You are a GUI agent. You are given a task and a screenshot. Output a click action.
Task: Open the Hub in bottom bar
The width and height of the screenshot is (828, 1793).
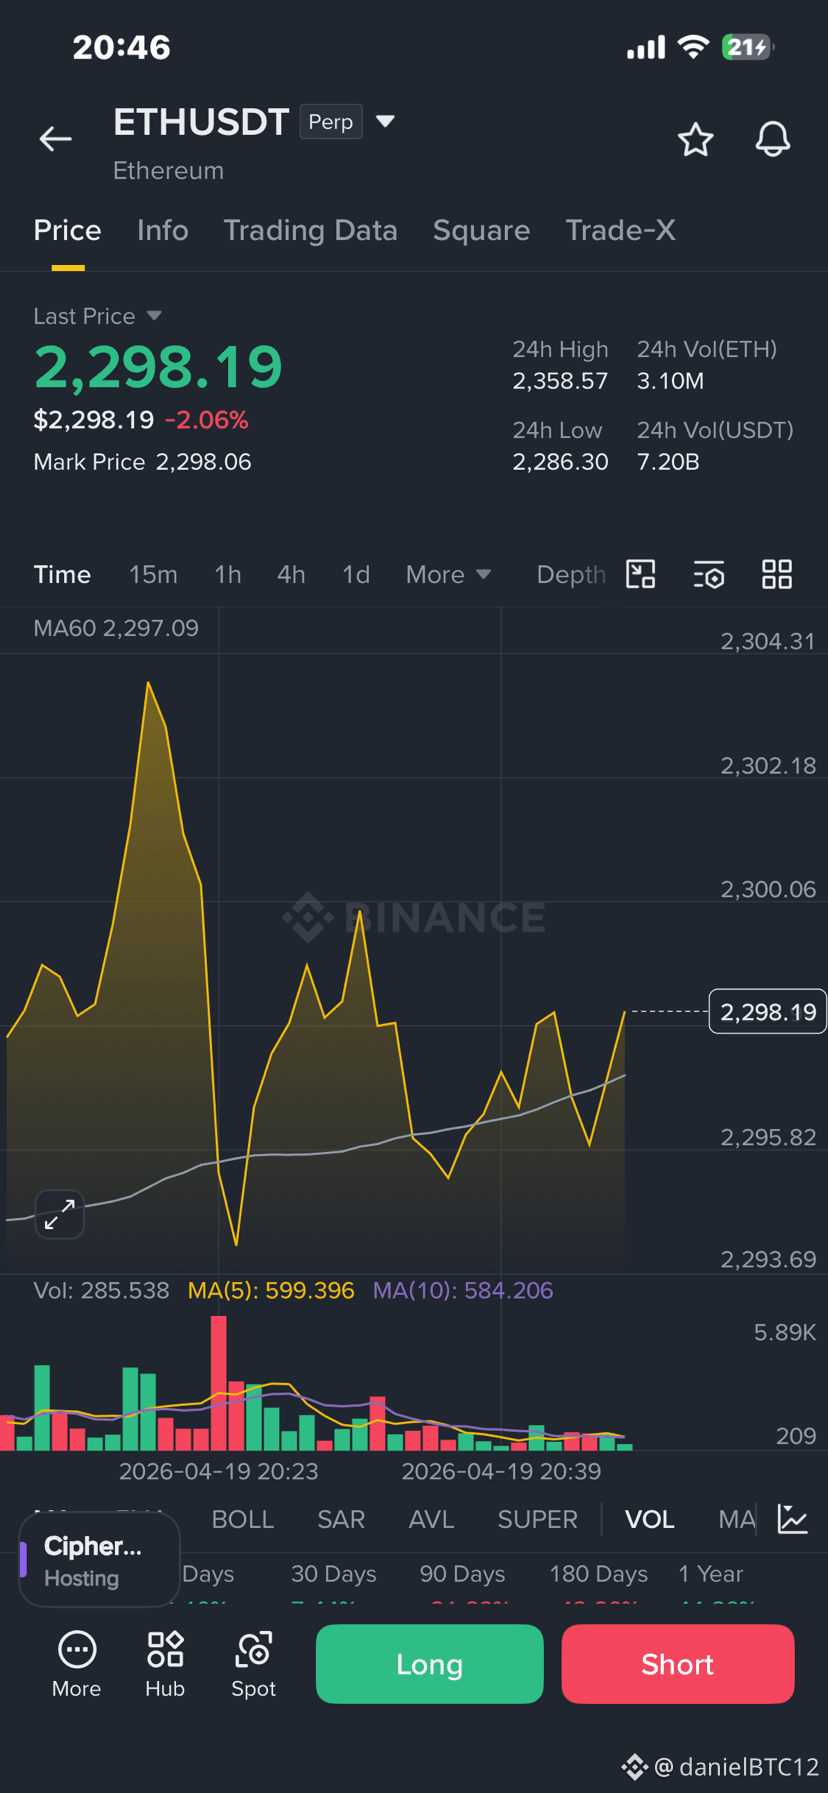pos(165,1664)
